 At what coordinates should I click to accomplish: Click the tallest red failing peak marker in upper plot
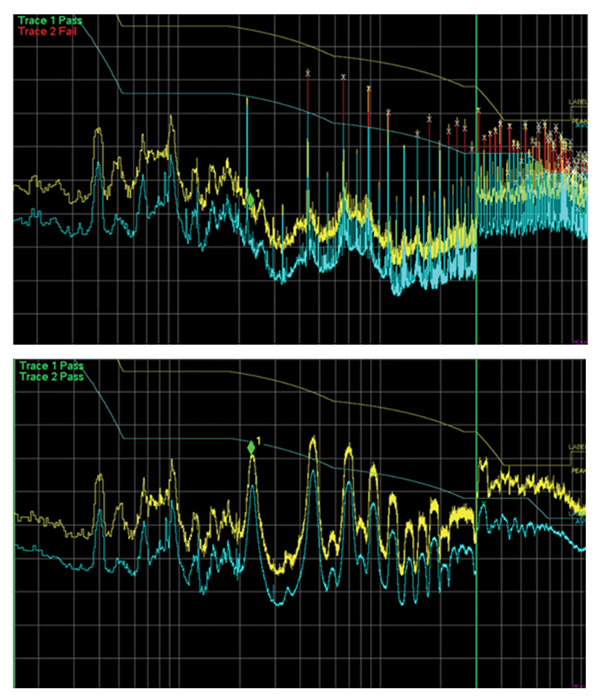[308, 74]
